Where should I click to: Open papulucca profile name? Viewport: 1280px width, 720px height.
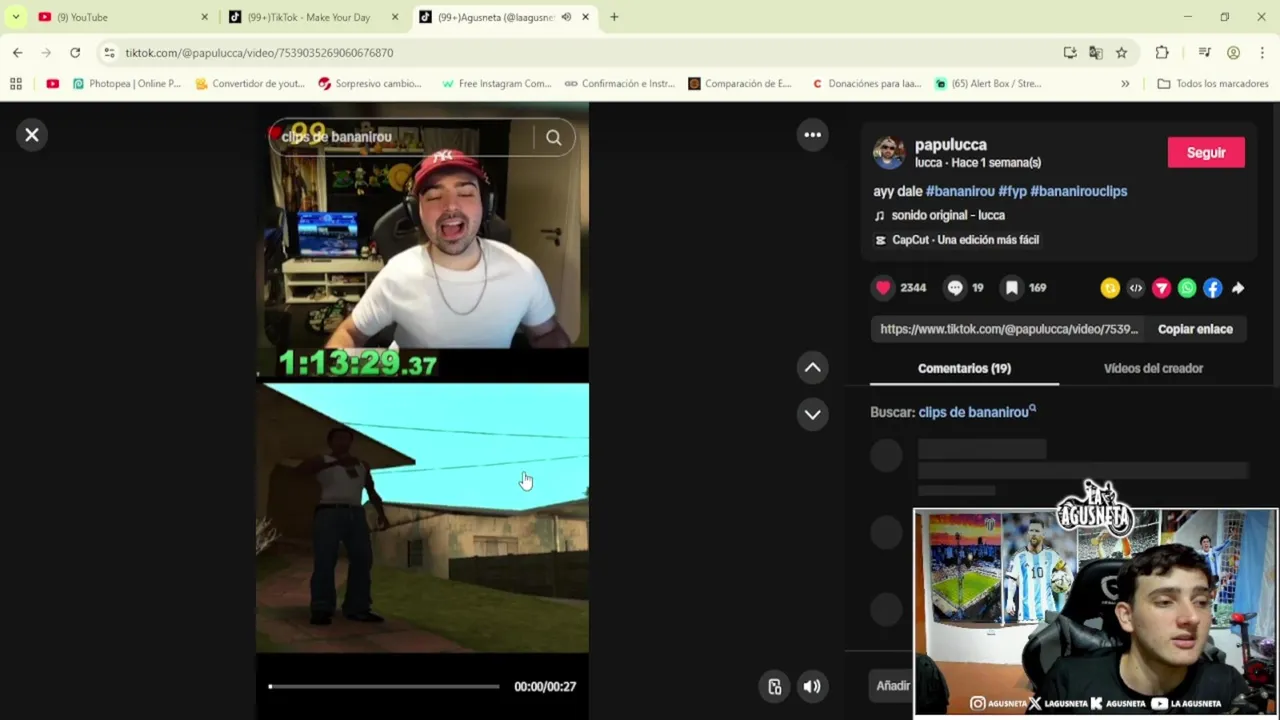[x=951, y=145]
